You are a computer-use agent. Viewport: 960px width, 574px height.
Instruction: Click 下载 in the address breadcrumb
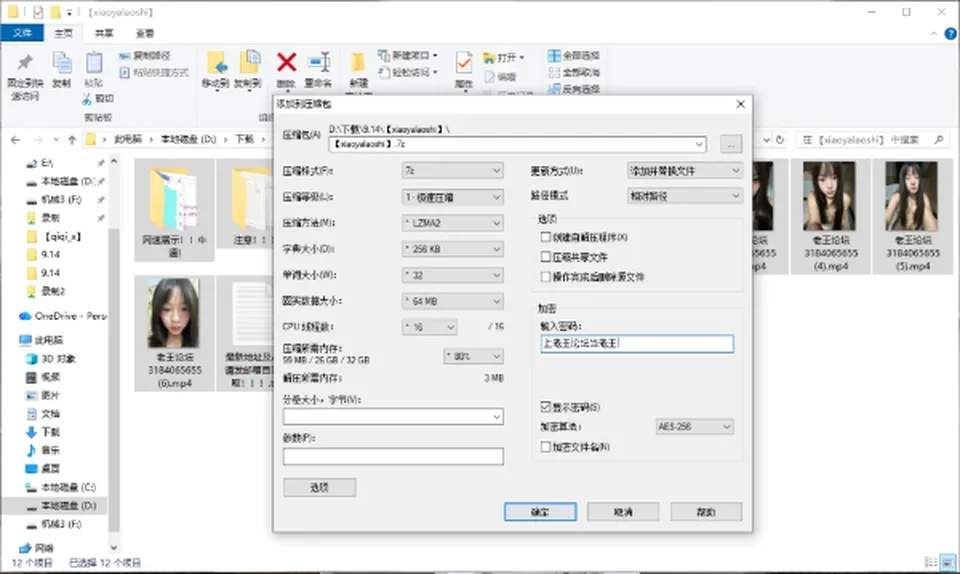[x=245, y=140]
